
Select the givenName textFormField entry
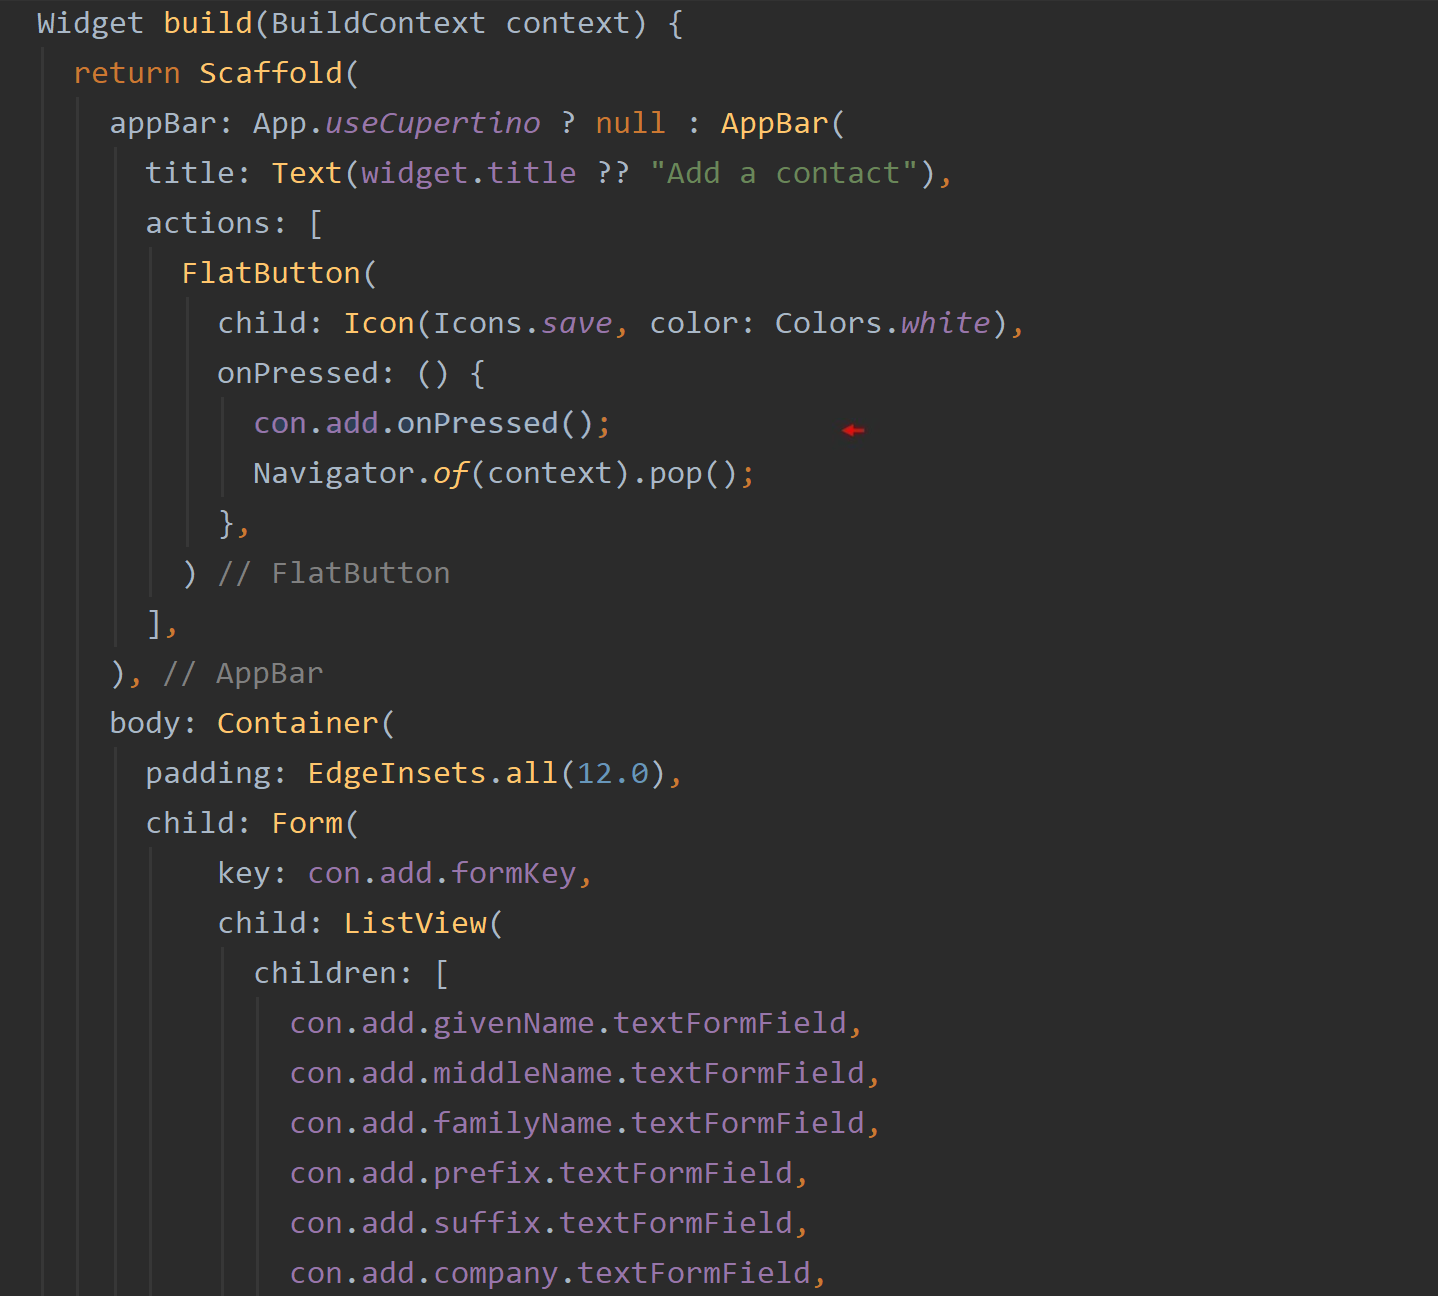click(x=575, y=1022)
